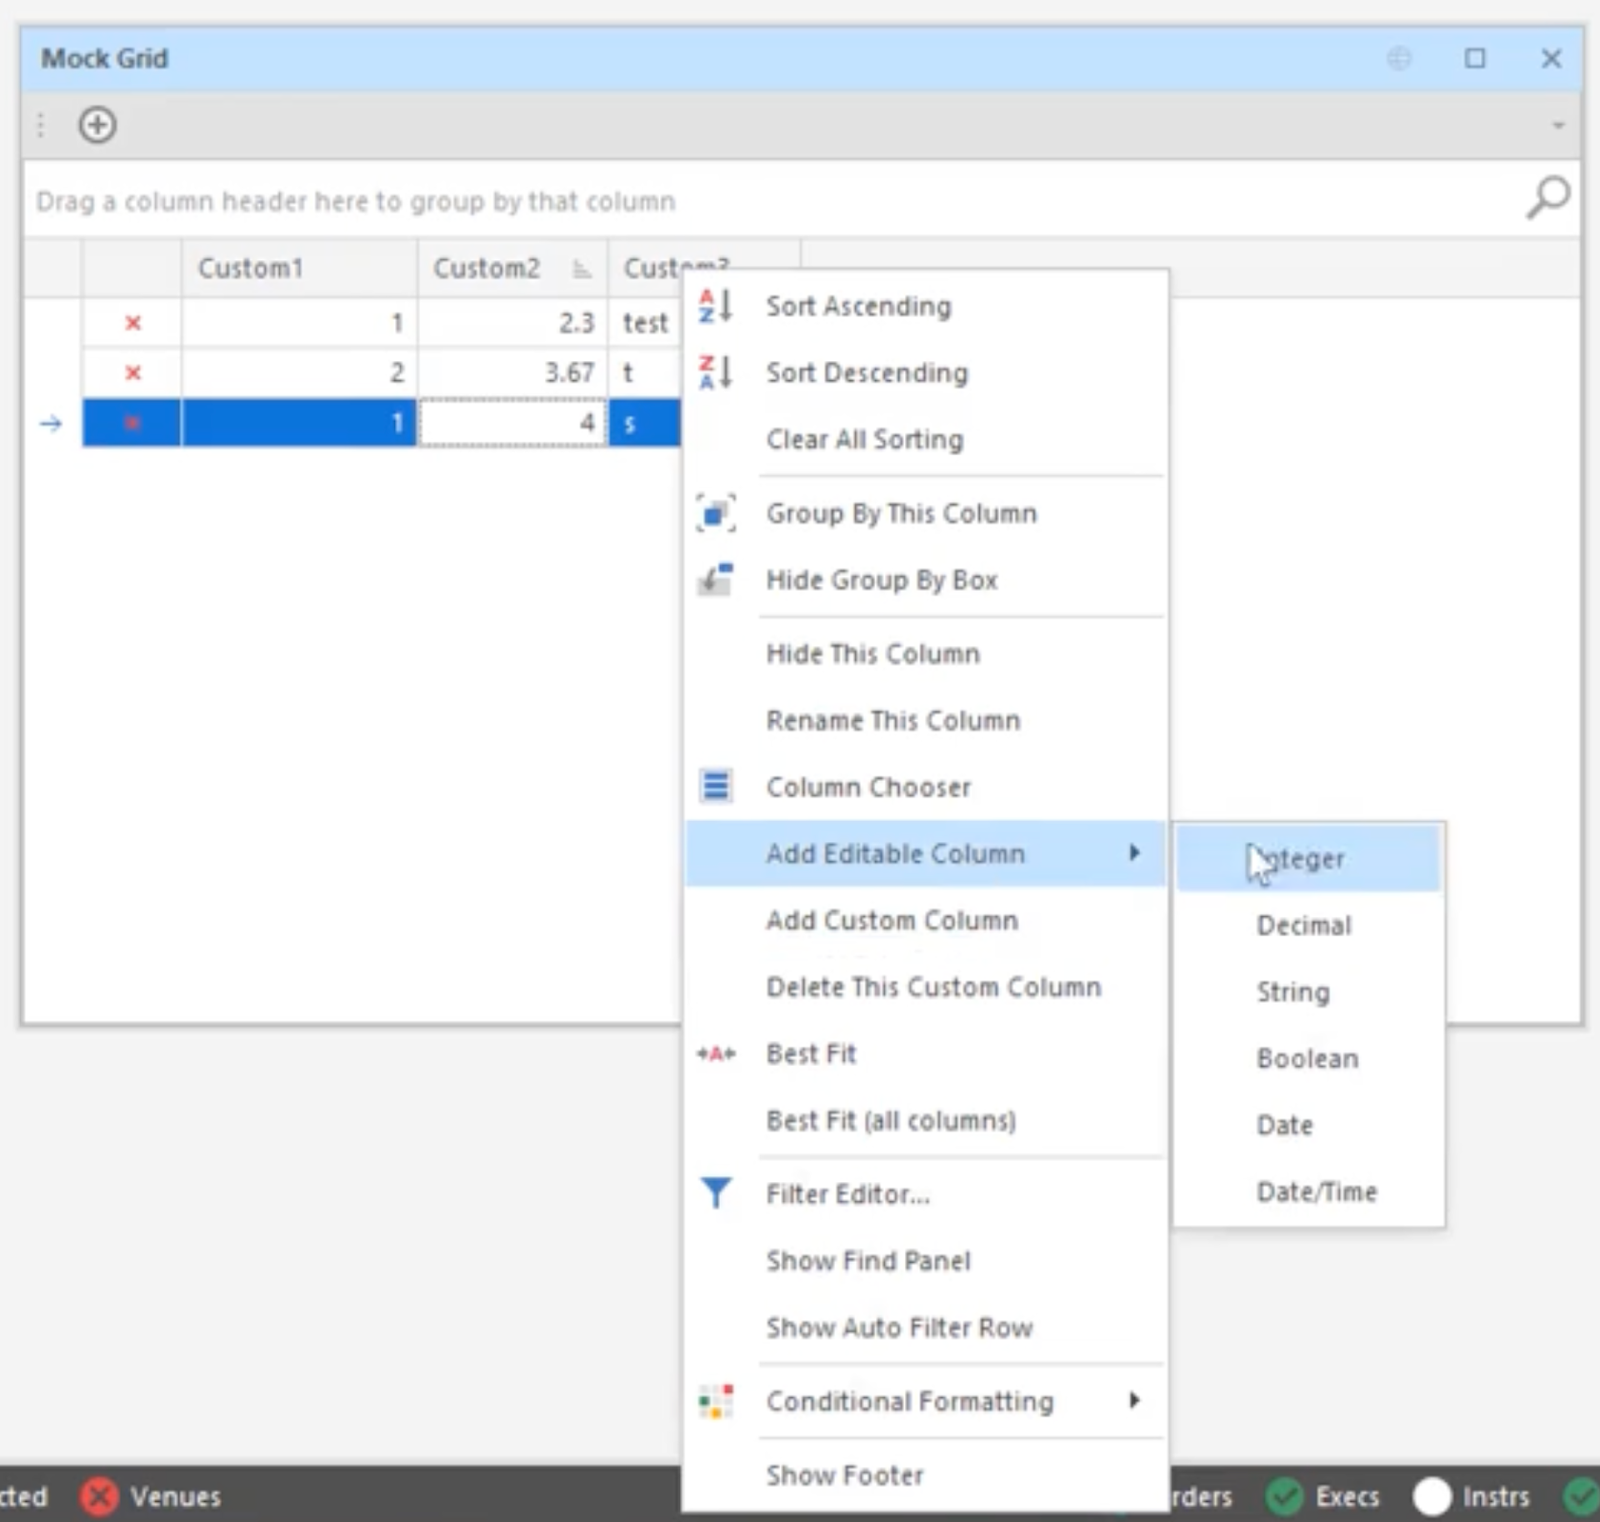Image resolution: width=1600 pixels, height=1522 pixels.
Task: Click the Venues status indicator
Action: coord(152,1497)
